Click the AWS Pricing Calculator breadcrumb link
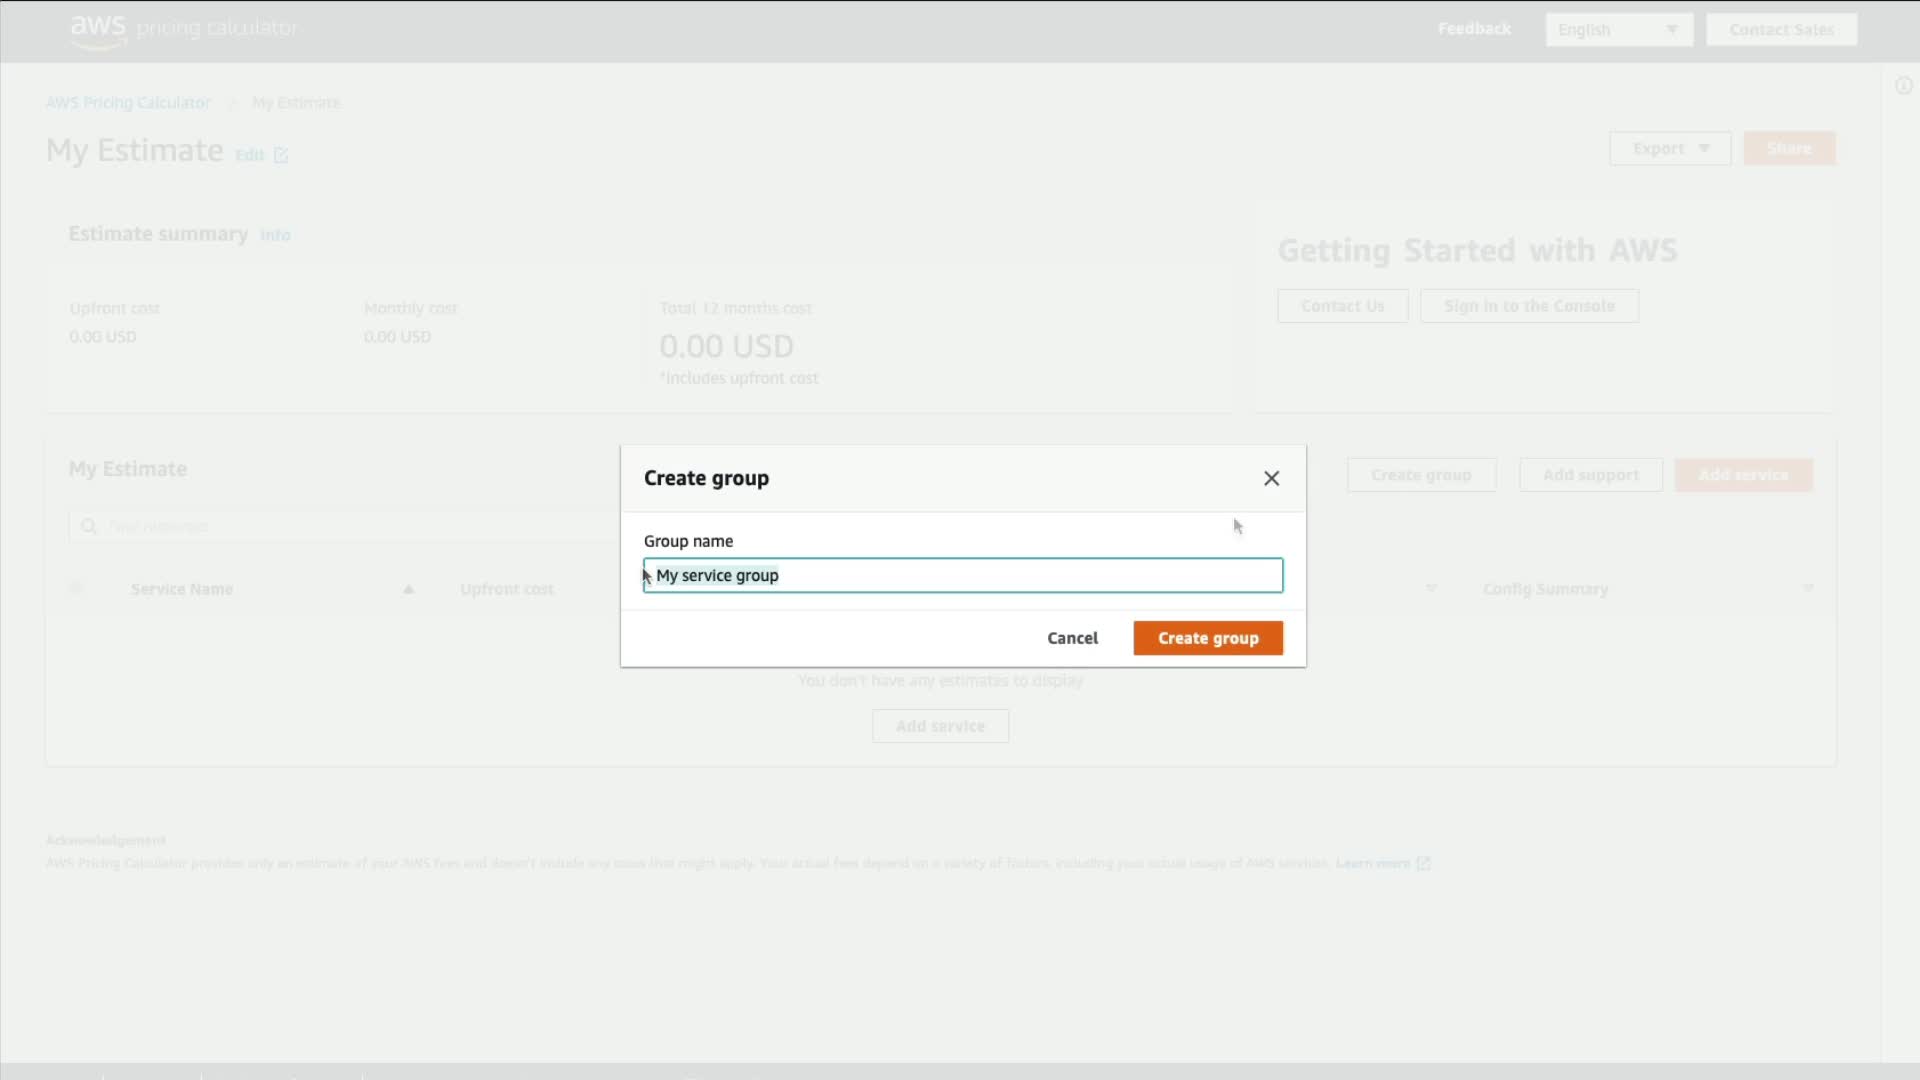Screen dimensions: 1920x1080 pyautogui.click(x=128, y=103)
